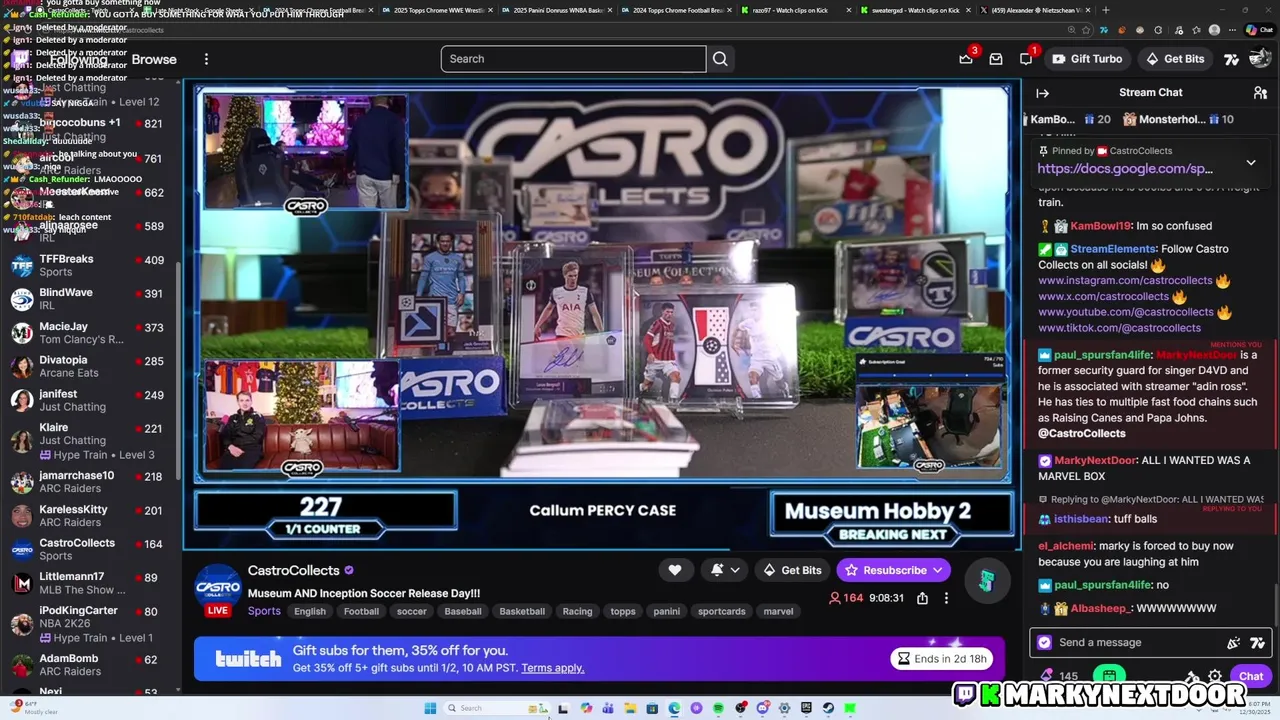Image resolution: width=1280 pixels, height=720 pixels.
Task: Click the heart follow icon
Action: 675,570
